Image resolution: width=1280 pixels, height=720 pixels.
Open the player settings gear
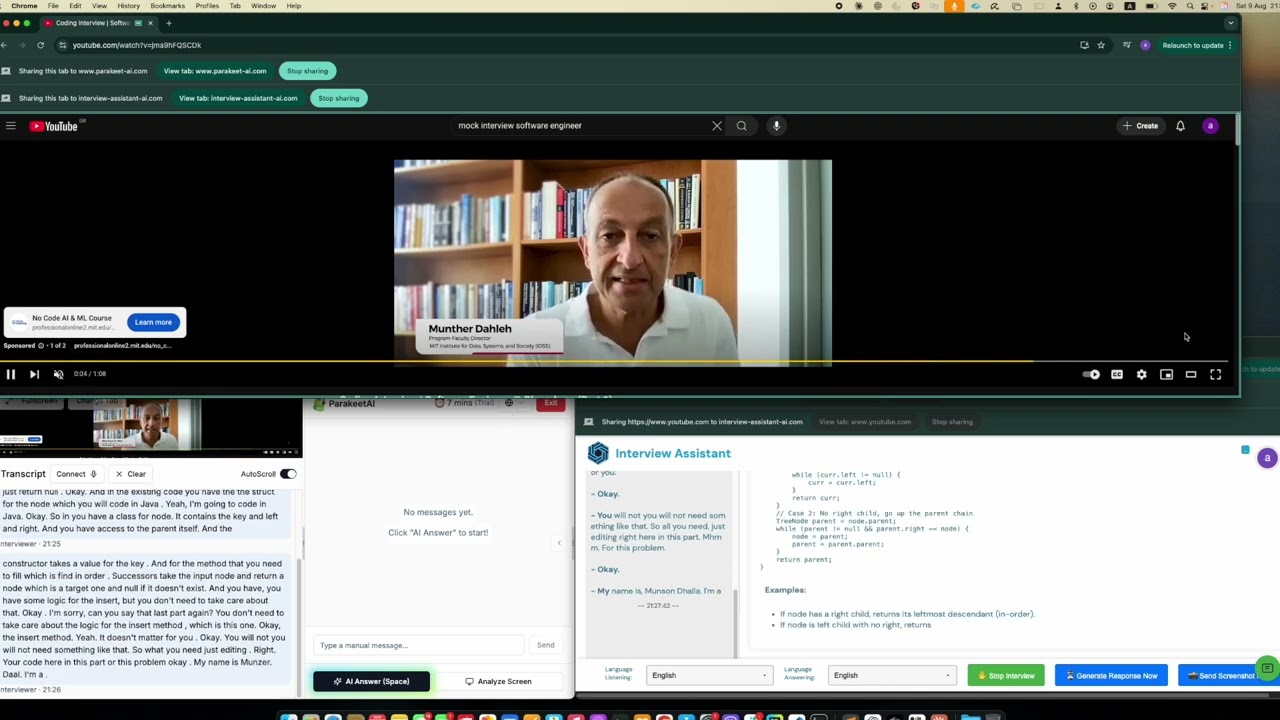coord(1141,375)
